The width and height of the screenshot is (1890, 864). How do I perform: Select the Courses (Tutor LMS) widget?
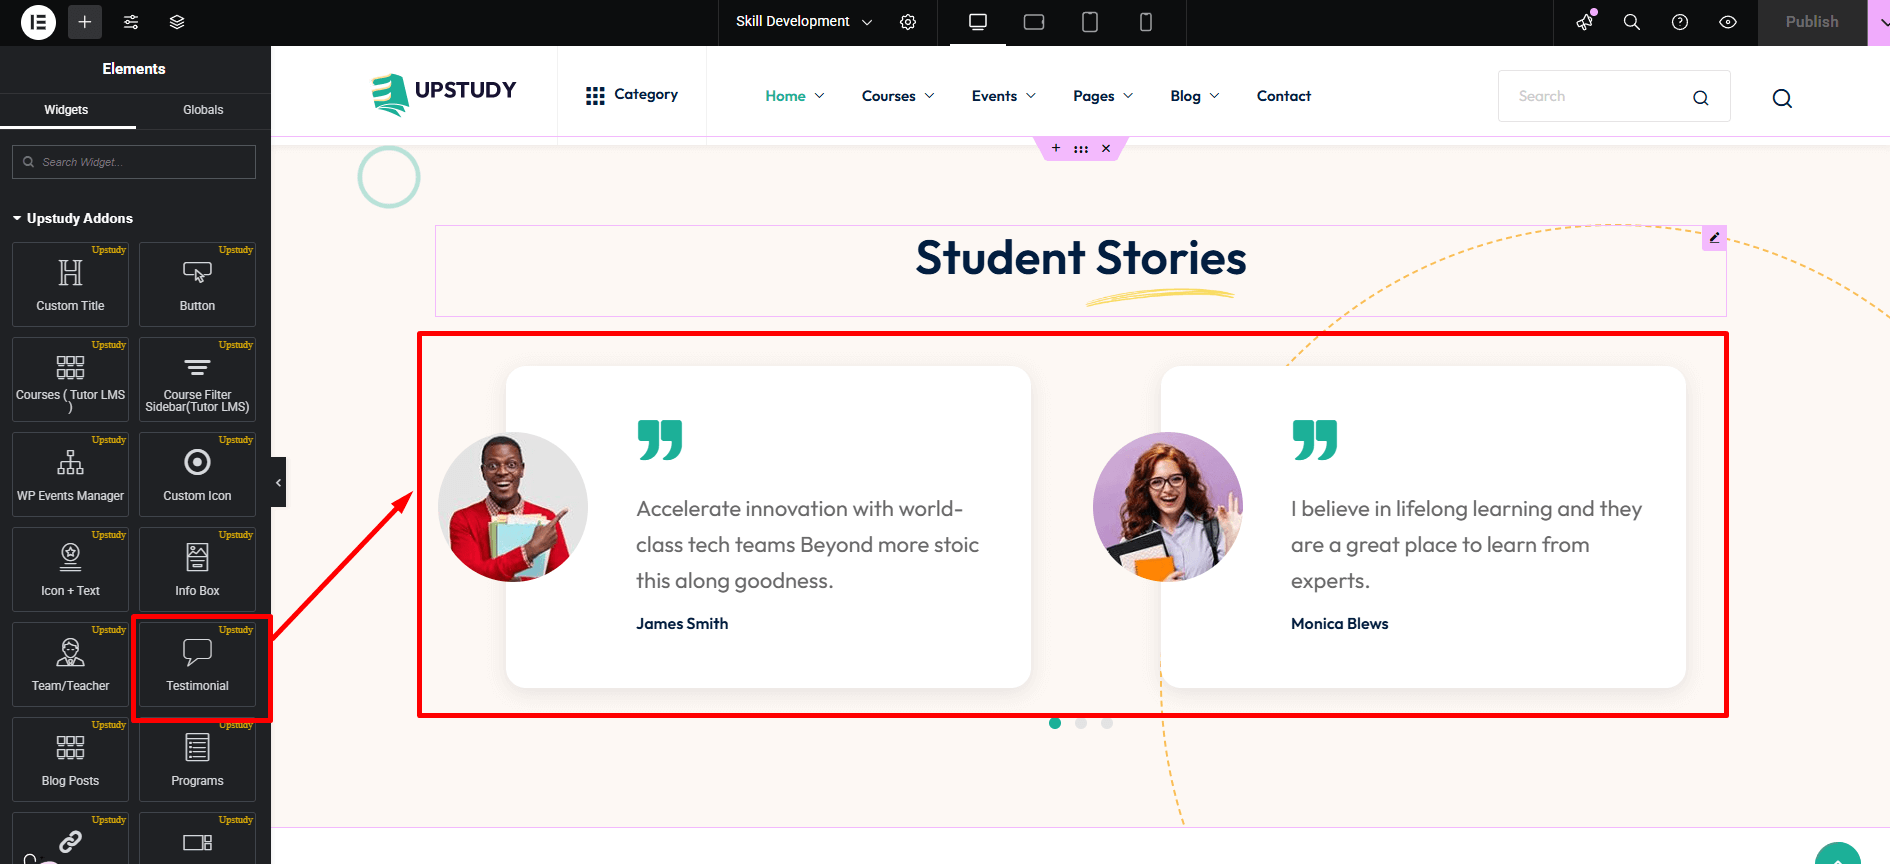[70, 379]
